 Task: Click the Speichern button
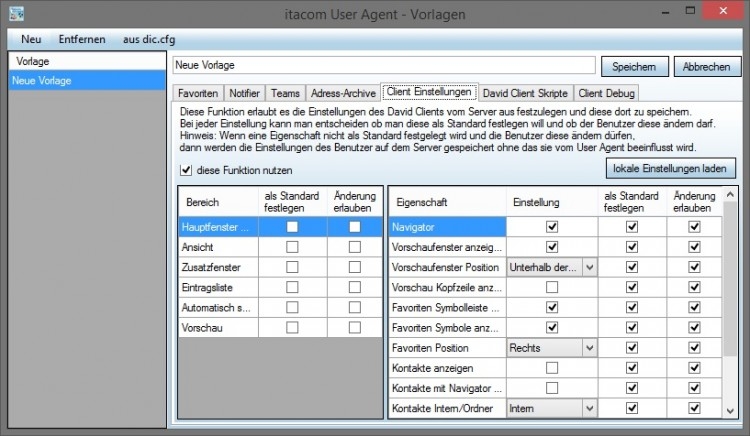click(x=634, y=66)
